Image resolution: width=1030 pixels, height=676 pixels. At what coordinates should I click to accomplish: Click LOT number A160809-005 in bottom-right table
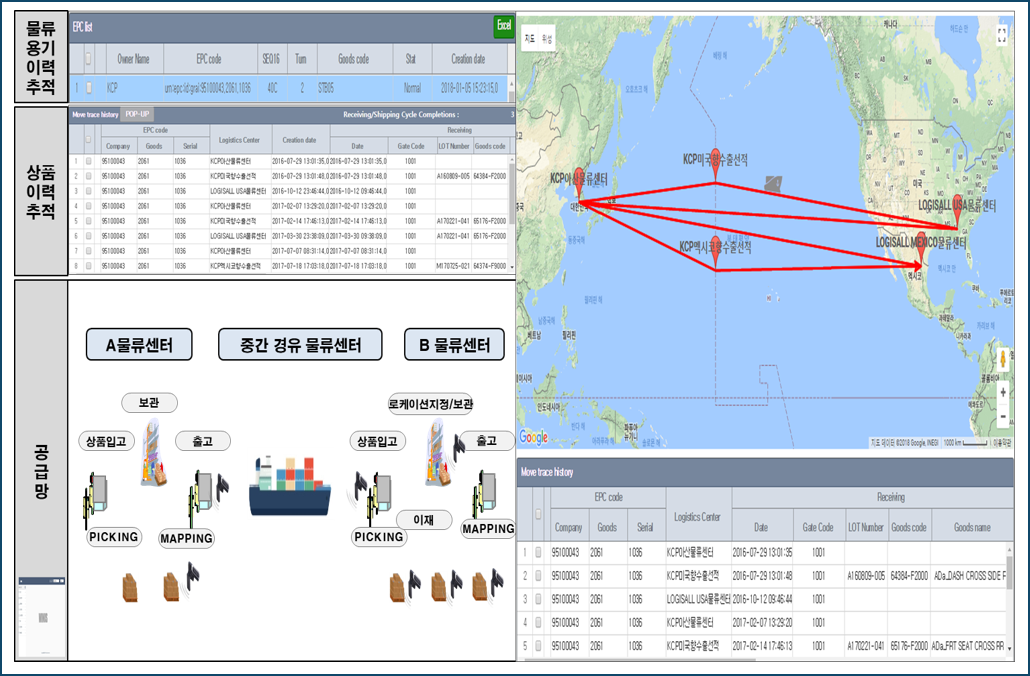coord(866,576)
